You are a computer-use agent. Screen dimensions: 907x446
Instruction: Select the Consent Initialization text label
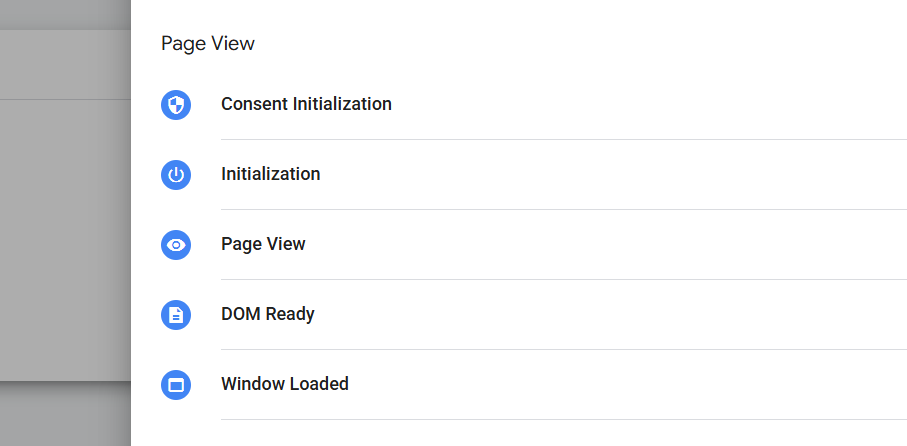(306, 104)
